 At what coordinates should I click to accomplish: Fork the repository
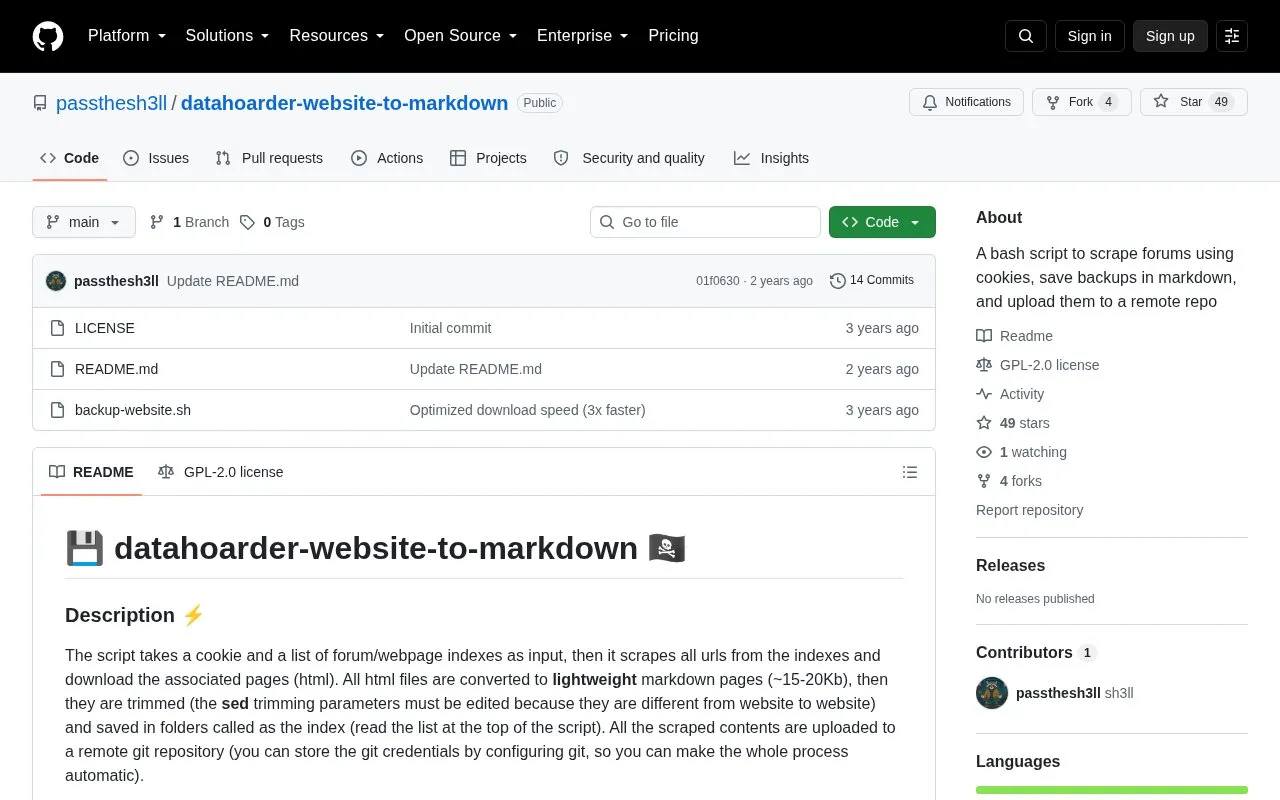pos(1081,102)
